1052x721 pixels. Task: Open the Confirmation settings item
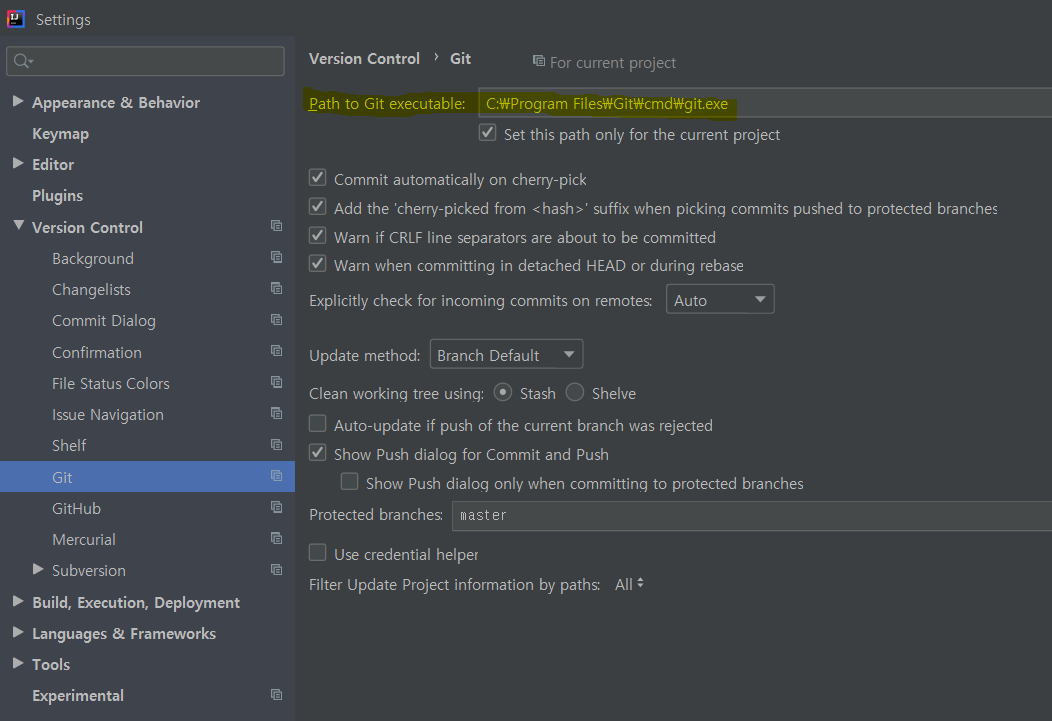(97, 352)
